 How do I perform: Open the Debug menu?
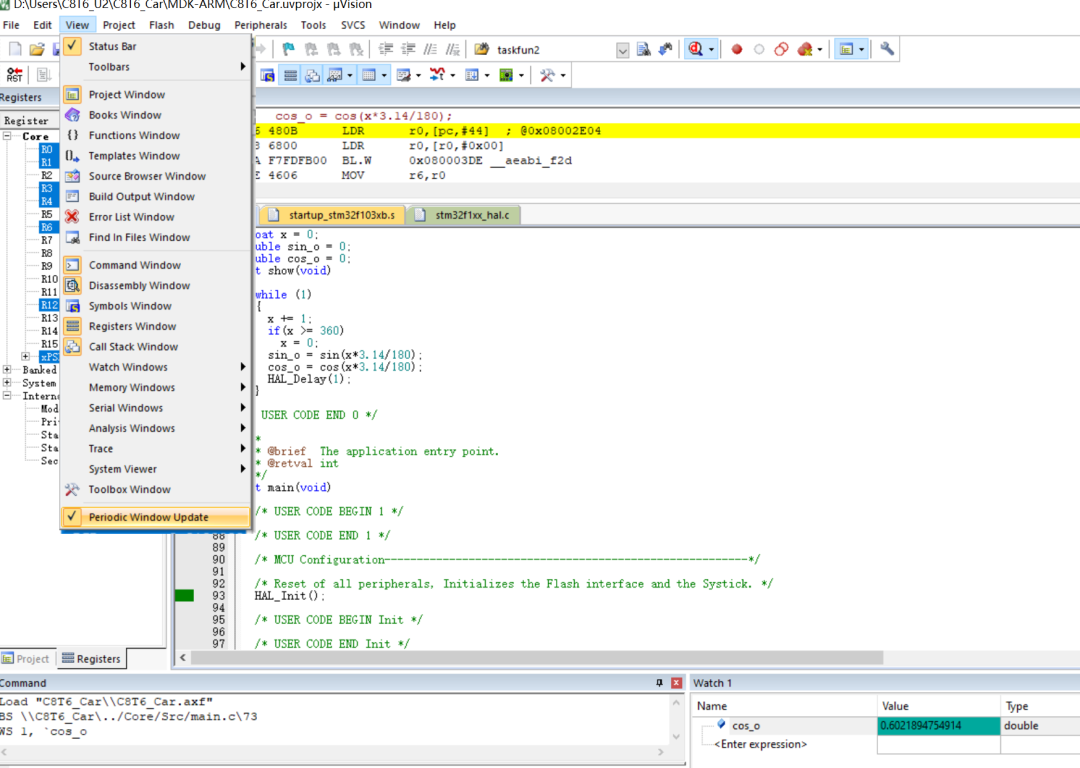pyautogui.click(x=204, y=25)
